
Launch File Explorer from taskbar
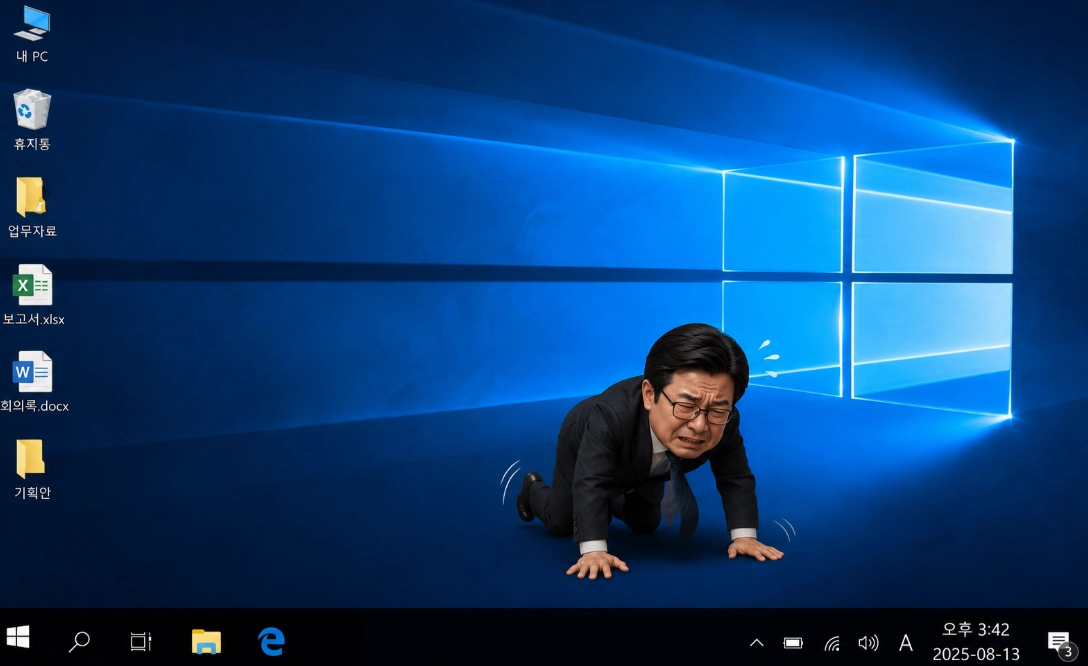[206, 641]
